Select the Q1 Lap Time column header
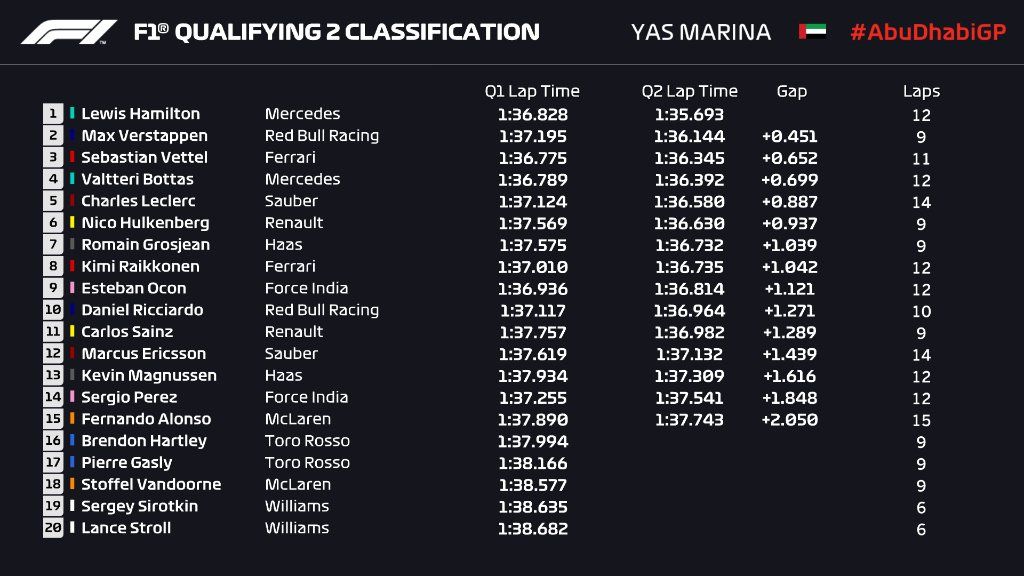This screenshot has height=576, width=1024. tap(532, 91)
